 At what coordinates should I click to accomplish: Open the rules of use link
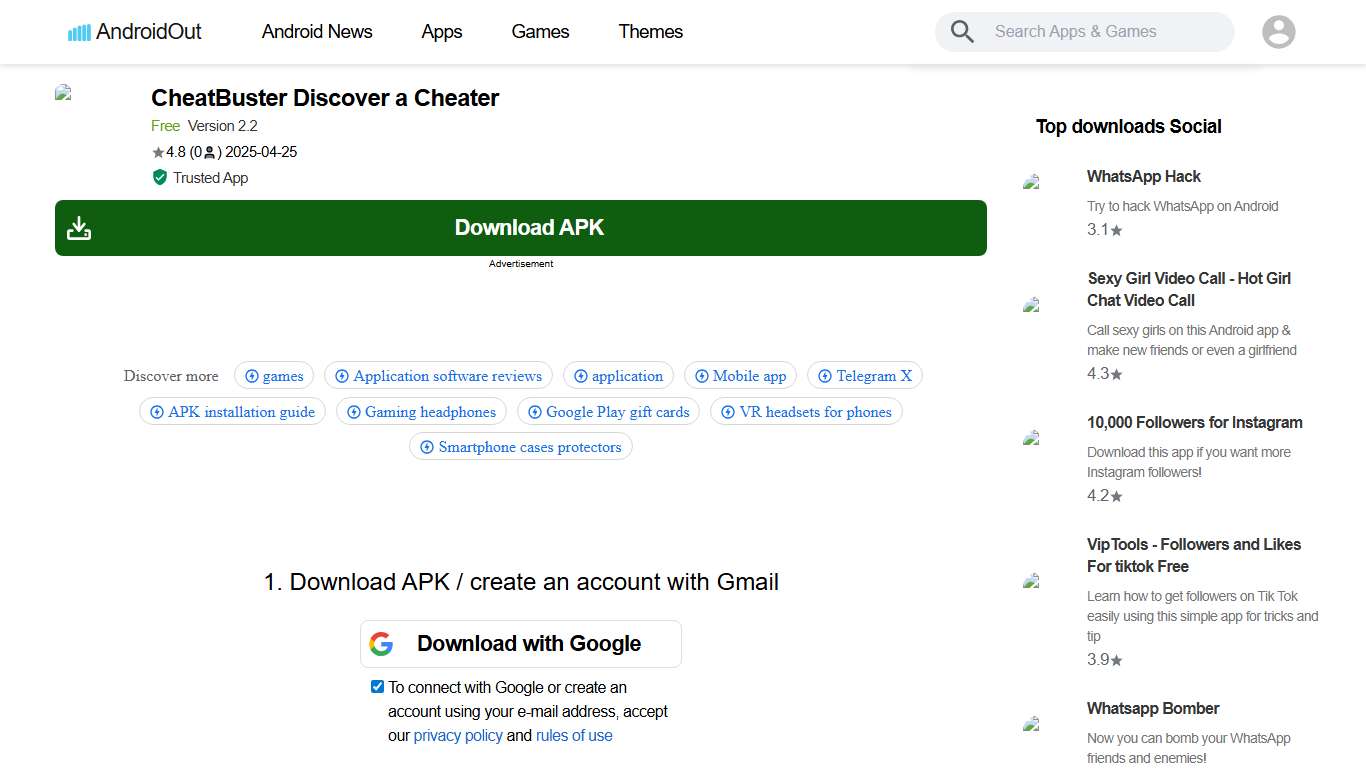tap(573, 735)
